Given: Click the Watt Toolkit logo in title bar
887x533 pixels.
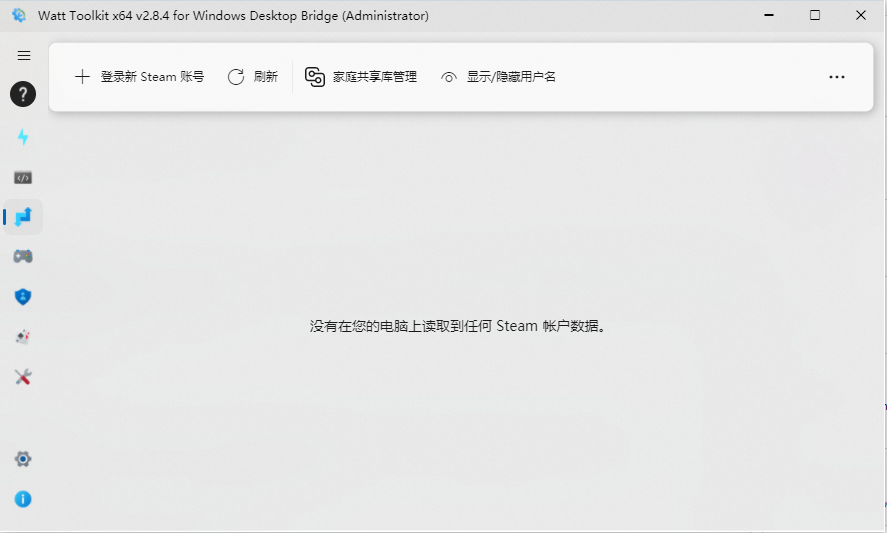Looking at the screenshot, I should tap(19, 15).
